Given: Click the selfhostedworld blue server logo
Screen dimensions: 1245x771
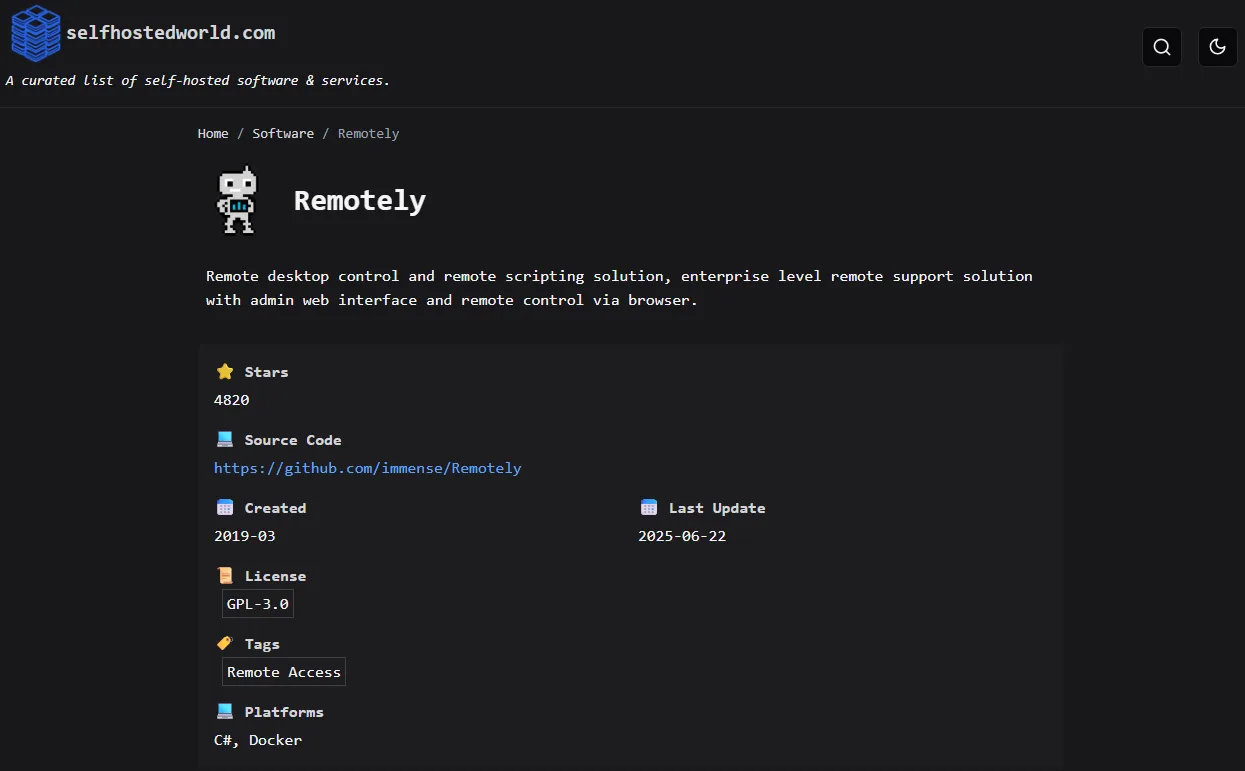Looking at the screenshot, I should click(36, 33).
